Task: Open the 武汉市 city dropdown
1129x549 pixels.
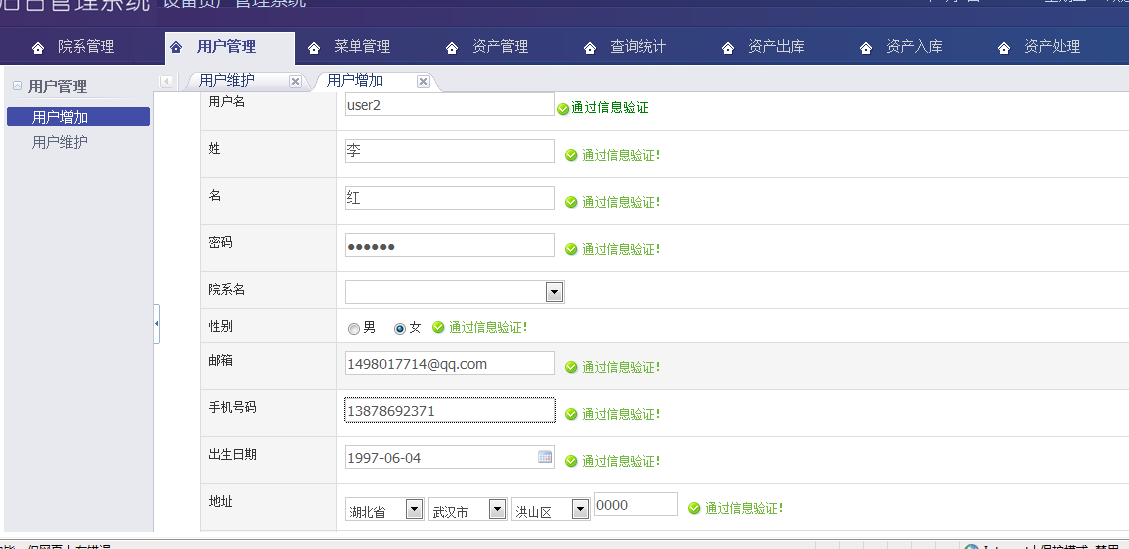Action: (x=498, y=509)
